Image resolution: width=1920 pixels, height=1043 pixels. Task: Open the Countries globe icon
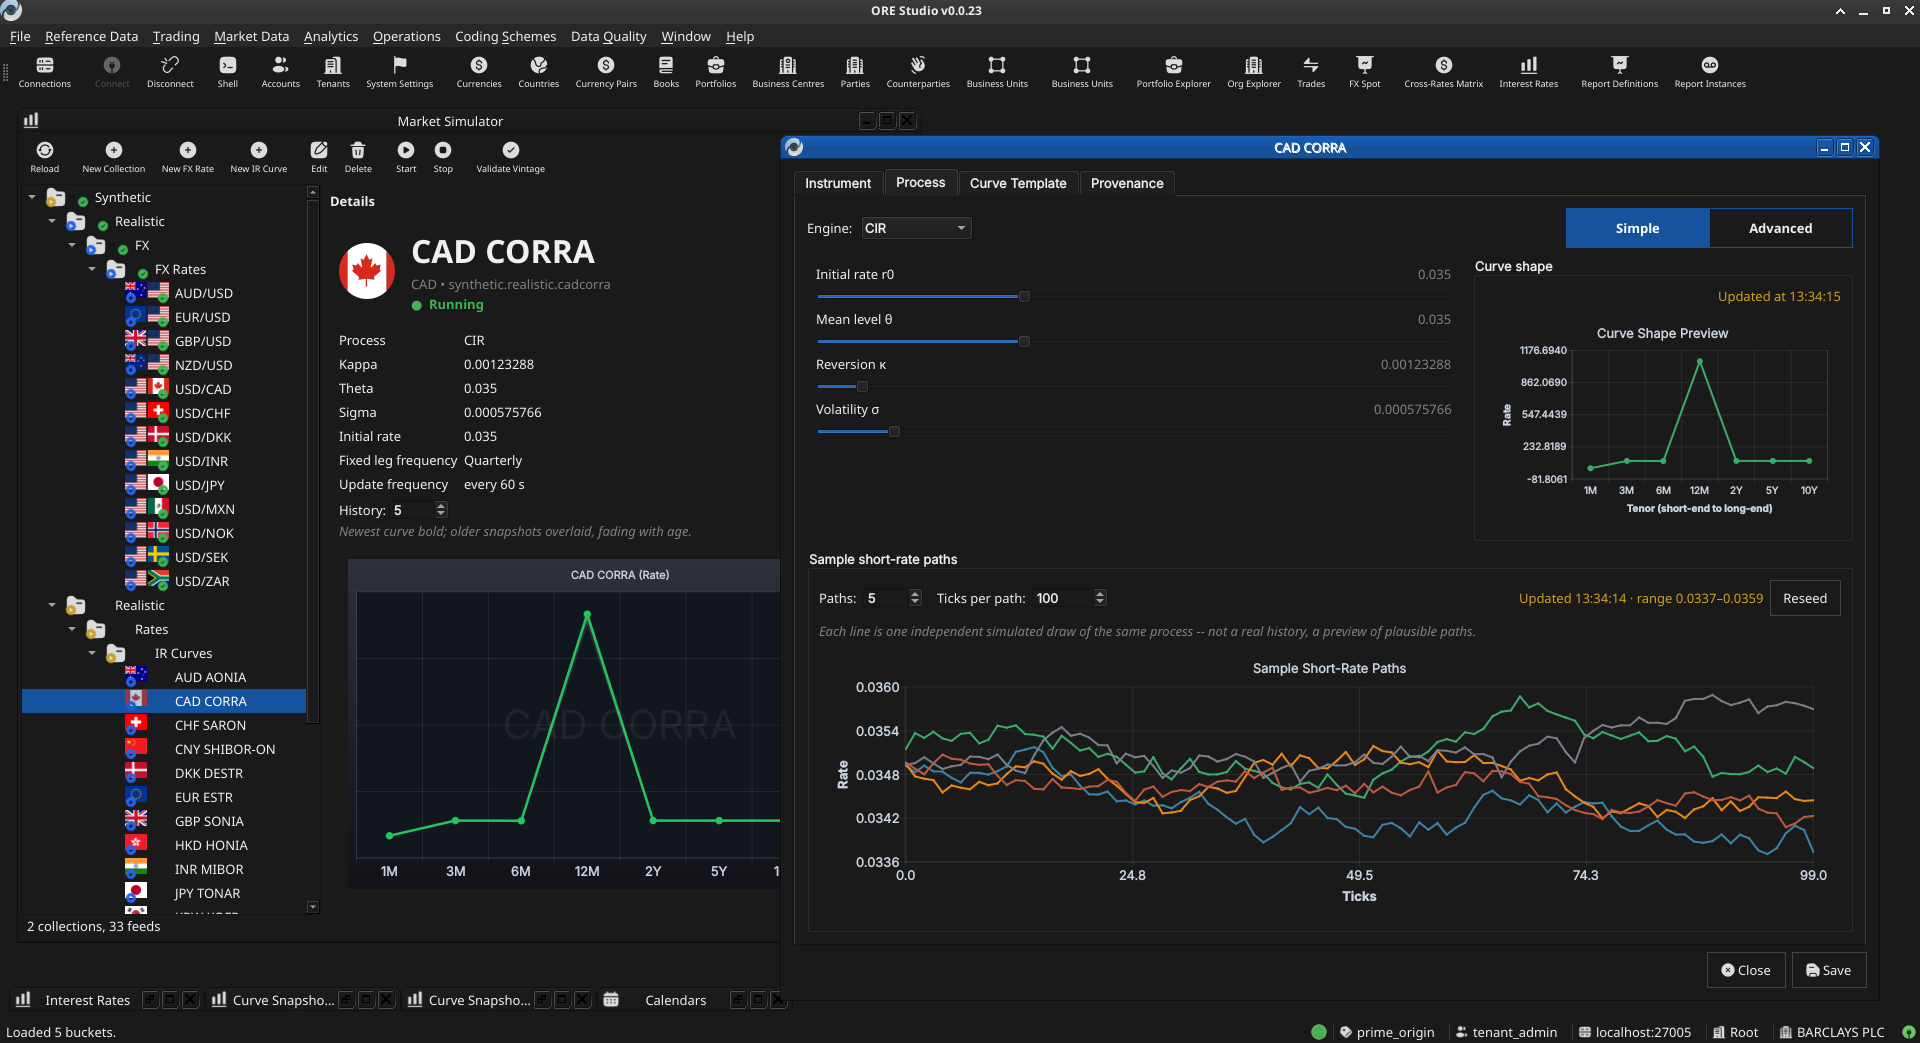538,72
